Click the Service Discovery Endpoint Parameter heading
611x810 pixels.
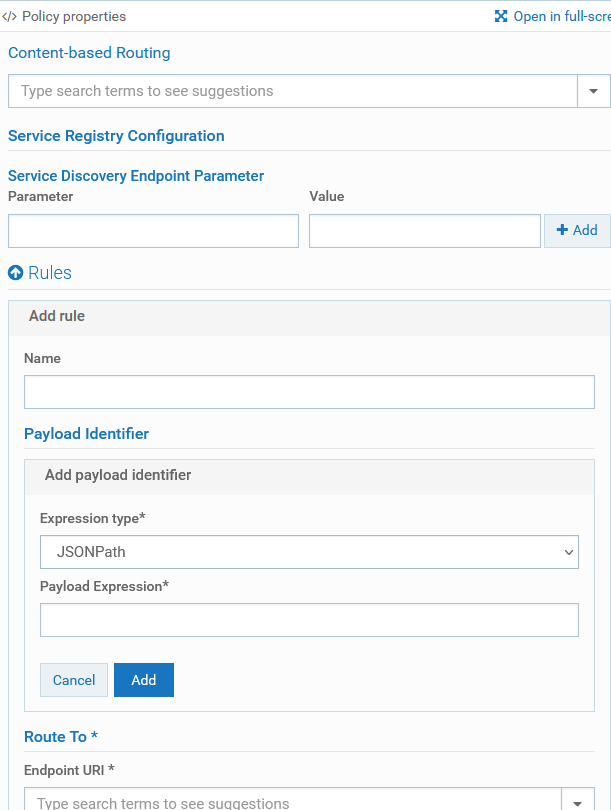[x=136, y=176]
